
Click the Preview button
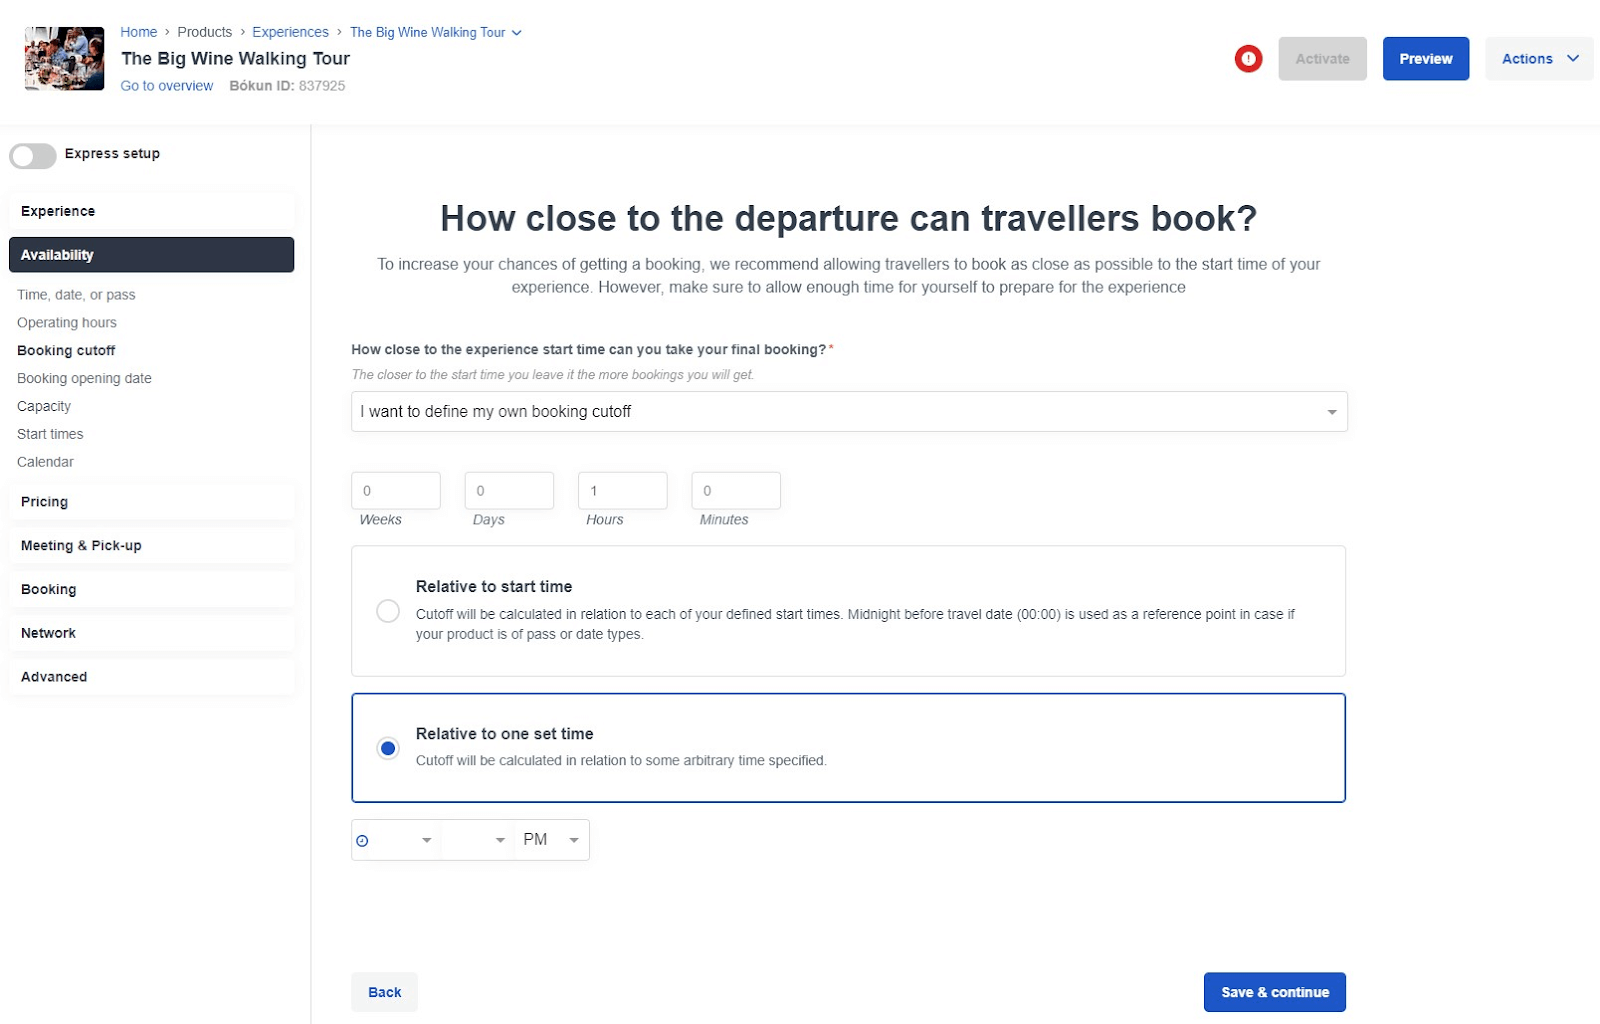coord(1425,58)
